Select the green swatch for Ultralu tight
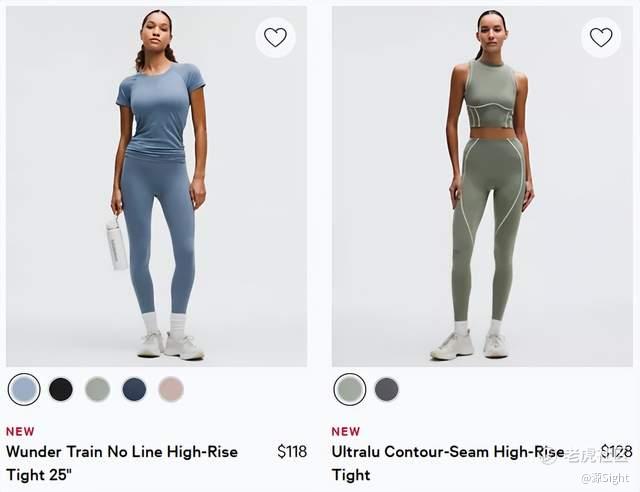Screen dimensions: 640x492 coord(350,389)
